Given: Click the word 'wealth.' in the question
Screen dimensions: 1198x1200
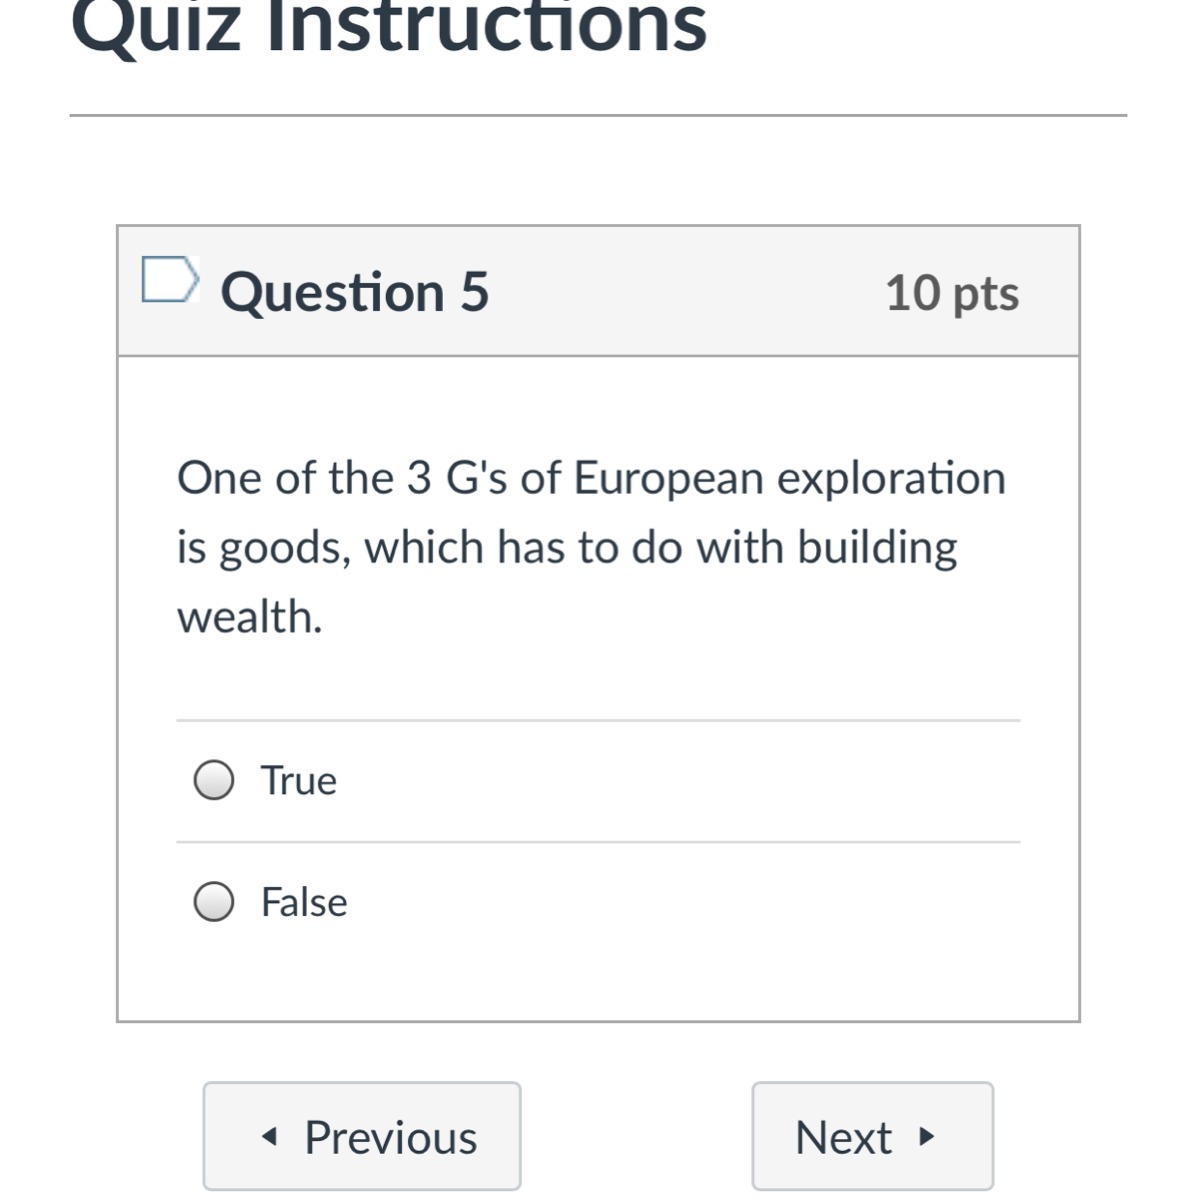Looking at the screenshot, I should click(x=250, y=617).
